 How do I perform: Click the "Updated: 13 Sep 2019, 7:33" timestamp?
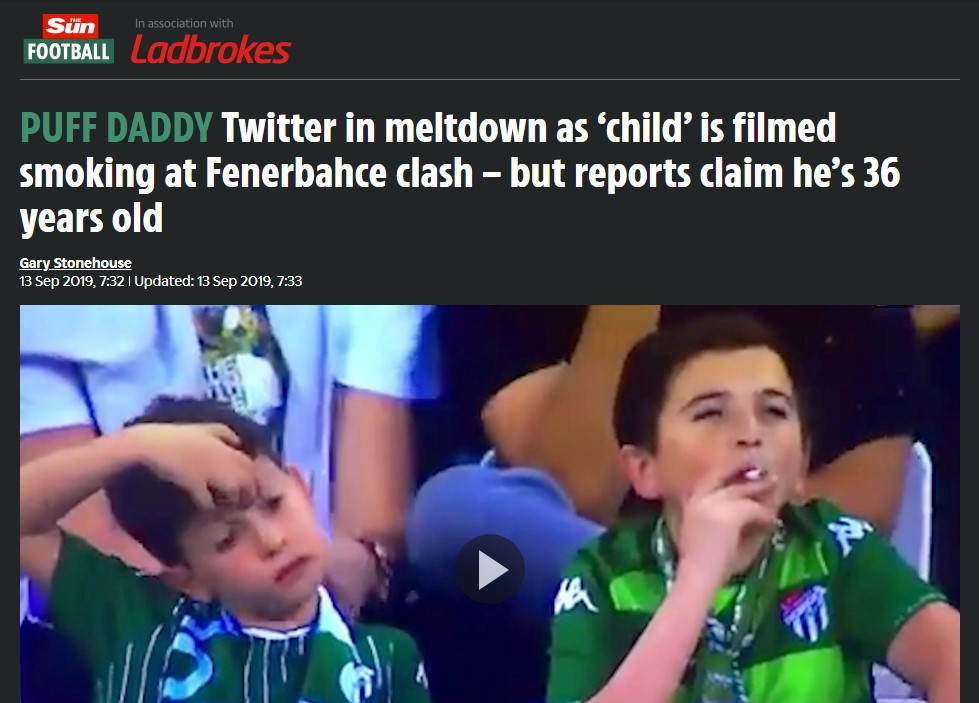click(x=219, y=281)
